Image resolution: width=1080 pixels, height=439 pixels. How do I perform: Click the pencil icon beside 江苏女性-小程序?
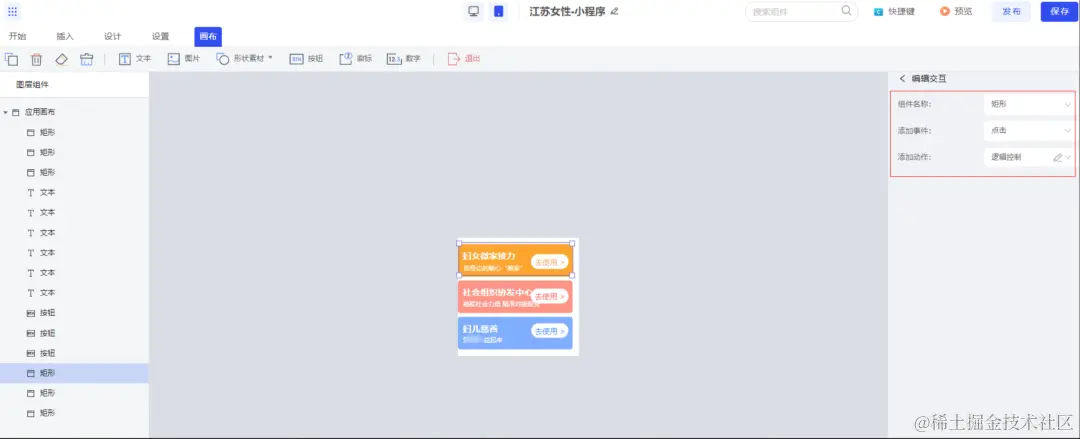(614, 12)
